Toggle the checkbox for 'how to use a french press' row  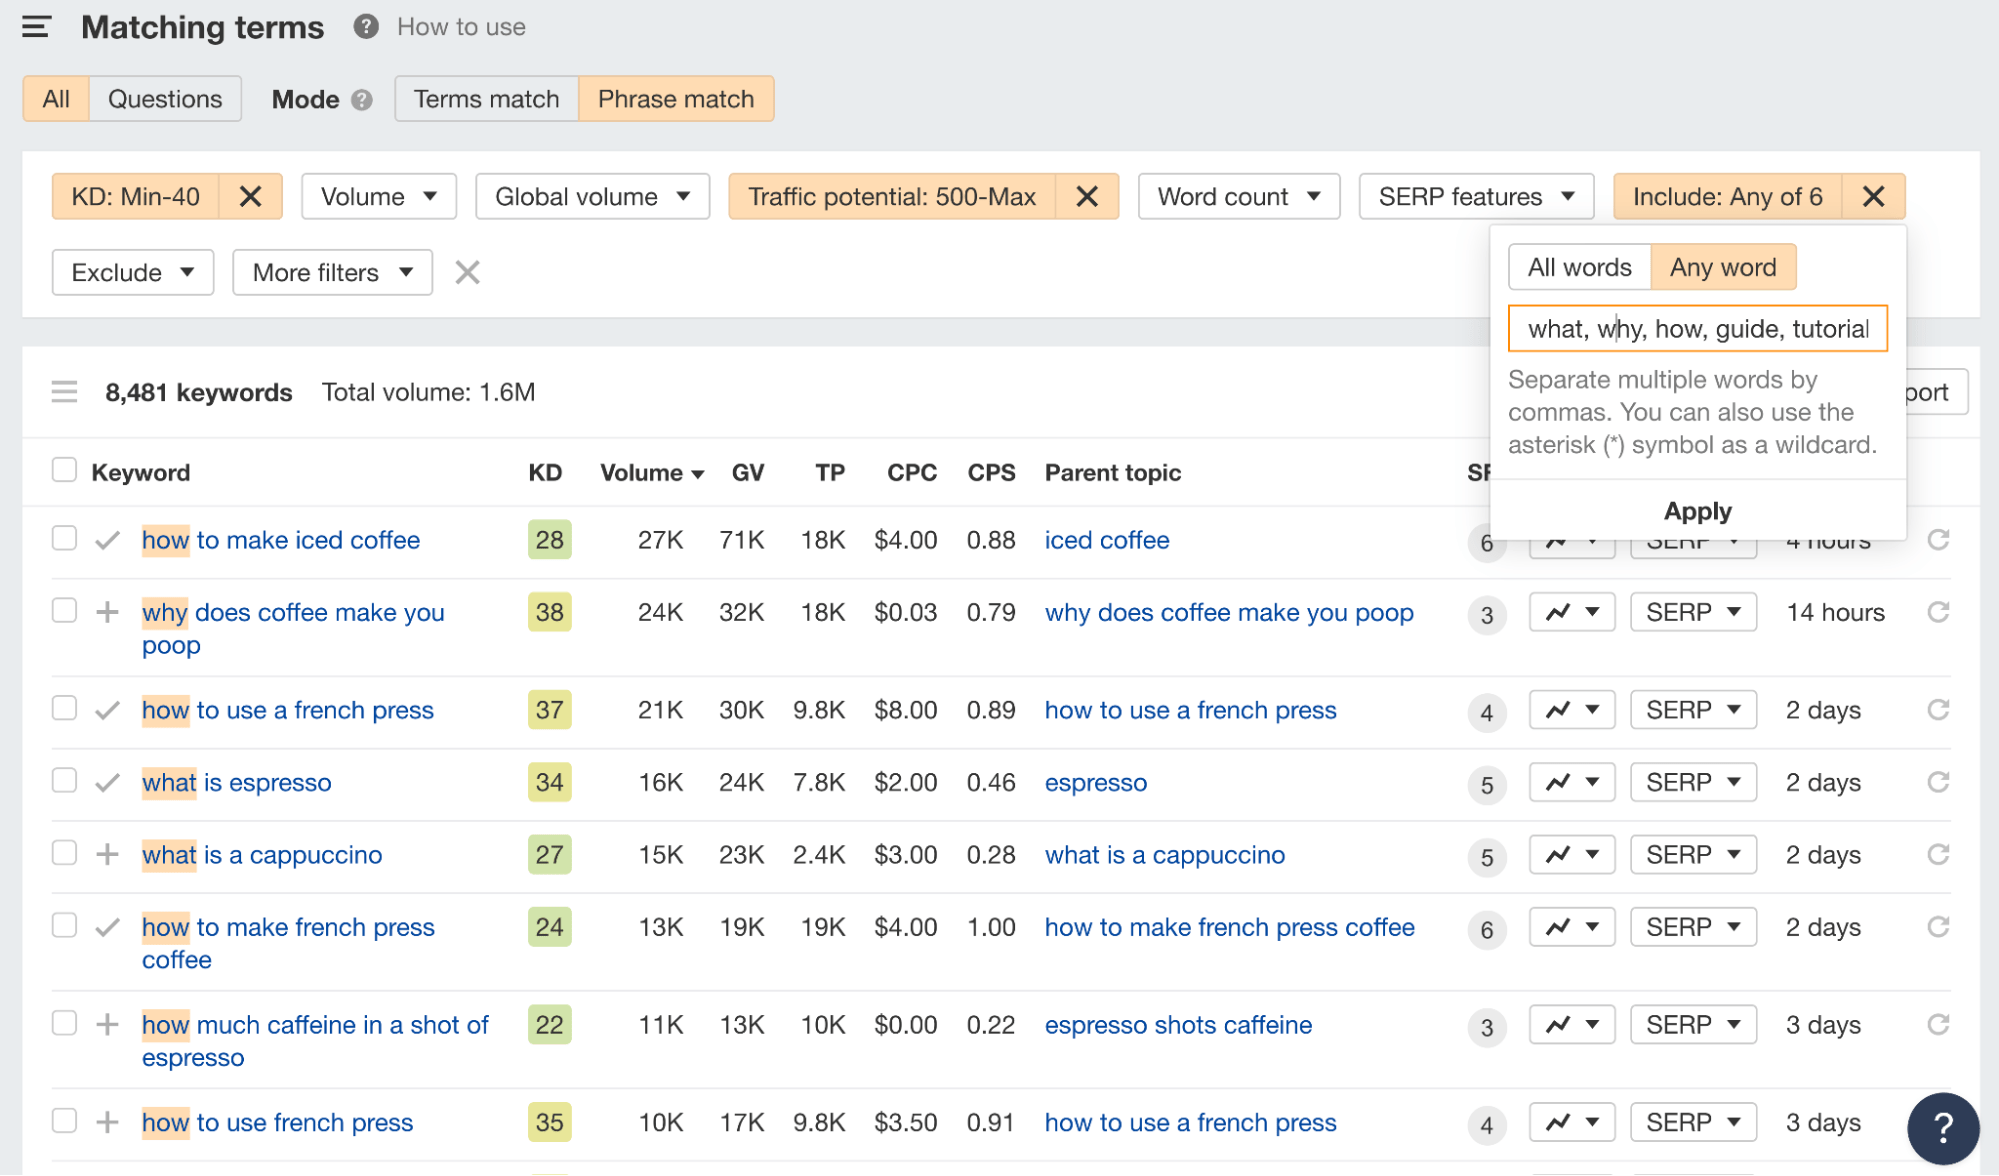(63, 711)
